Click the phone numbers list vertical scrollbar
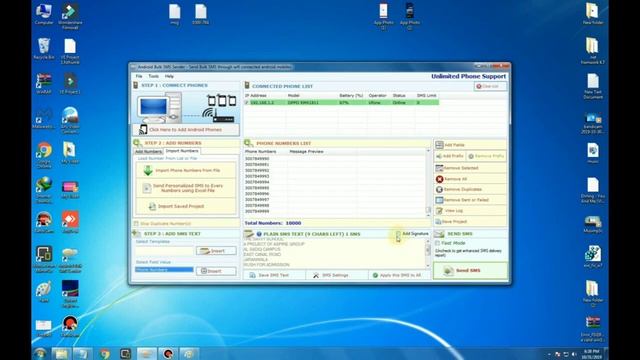This screenshot has height=360, width=640. tap(428, 182)
